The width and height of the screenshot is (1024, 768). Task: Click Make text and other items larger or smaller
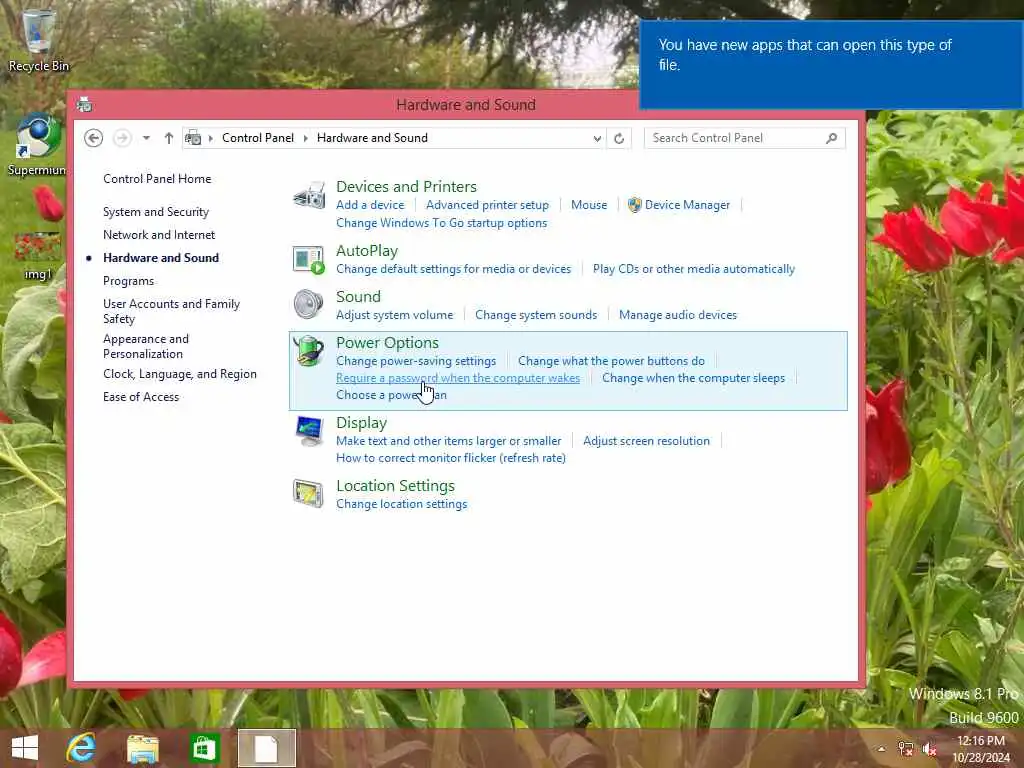(448, 441)
